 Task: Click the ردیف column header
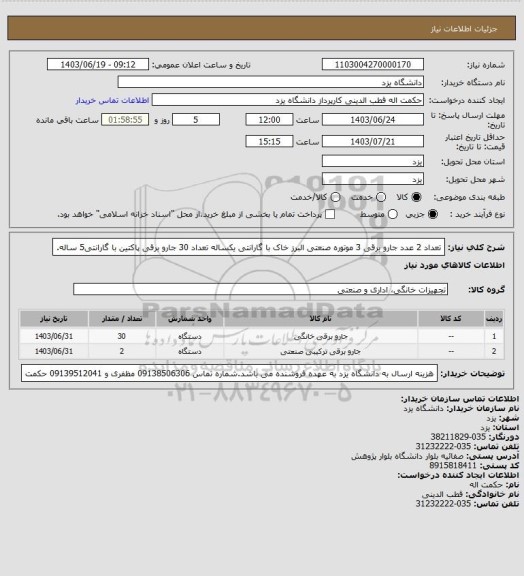[494, 318]
